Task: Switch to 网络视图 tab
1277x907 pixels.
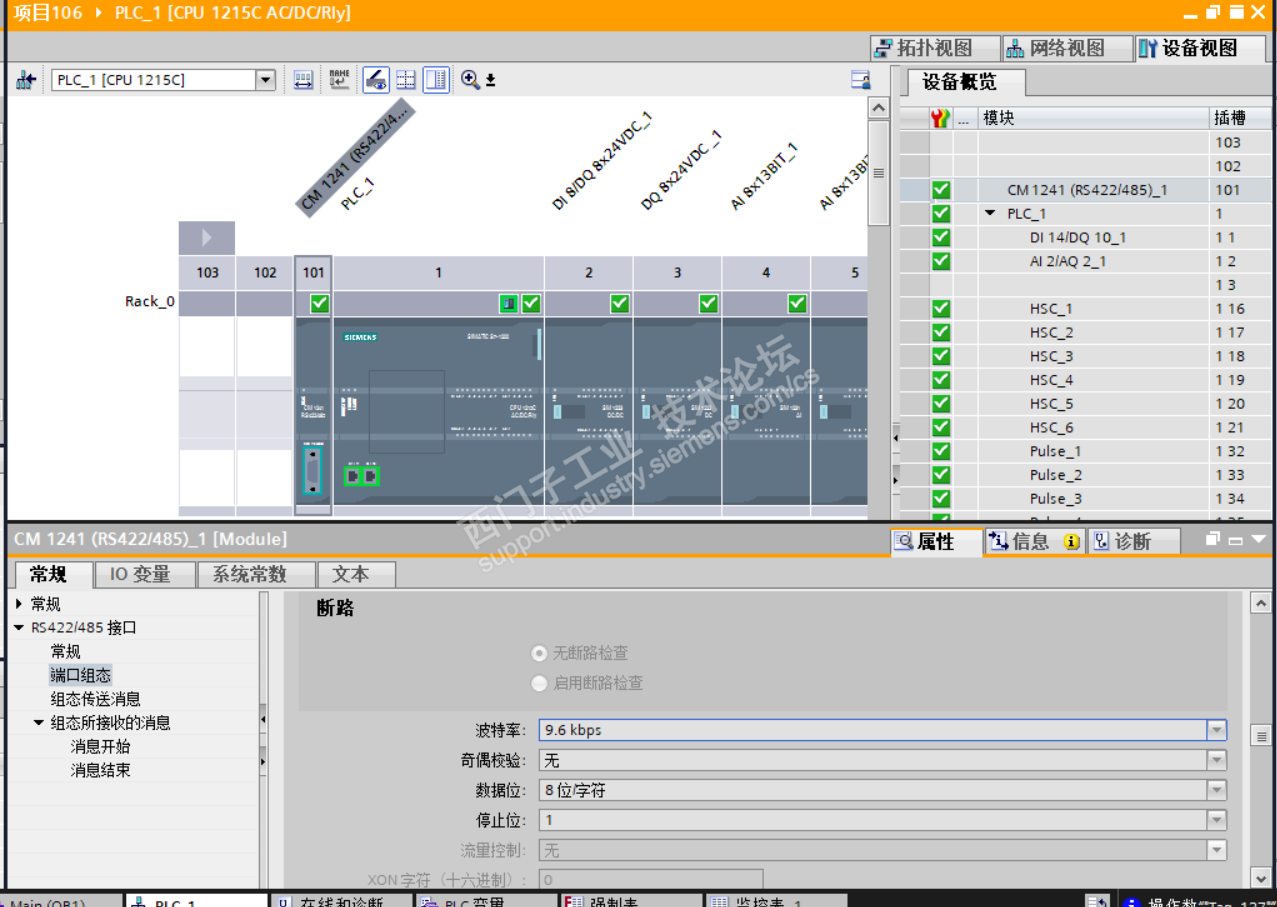Action: point(1067,48)
